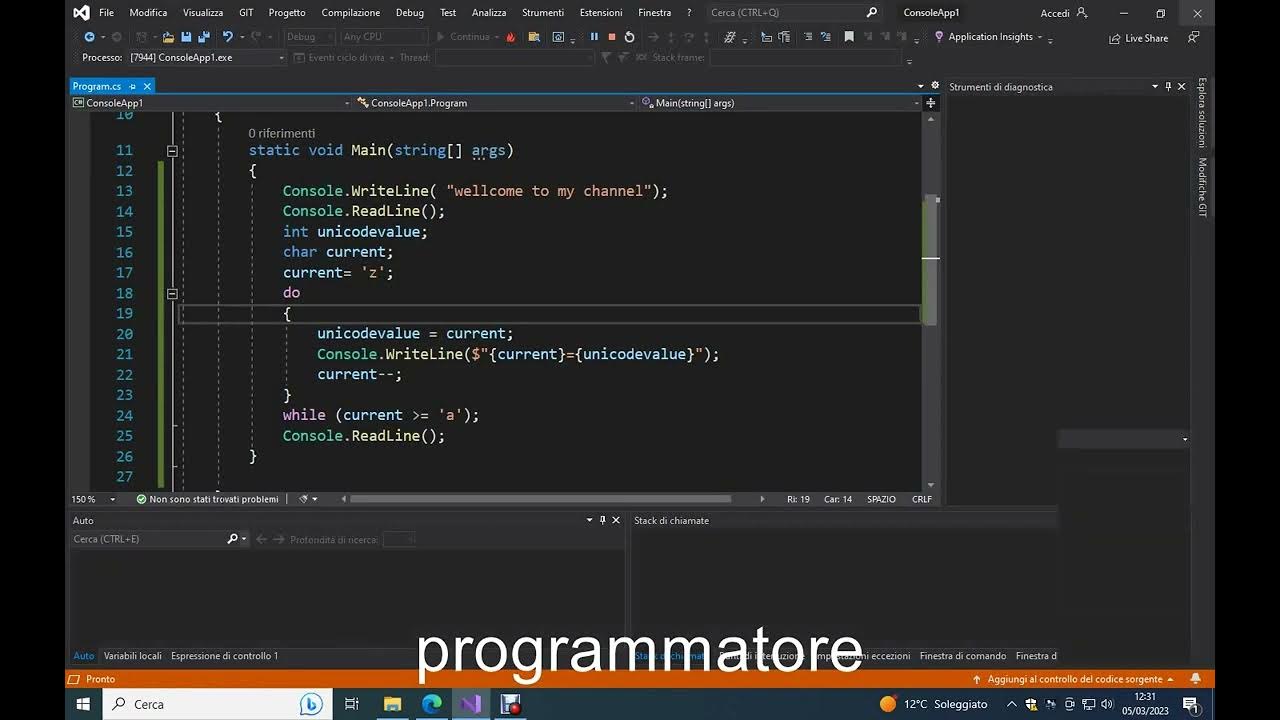Click the notification bell in the status bar
The height and width of the screenshot is (720, 1280).
click(x=1195, y=679)
